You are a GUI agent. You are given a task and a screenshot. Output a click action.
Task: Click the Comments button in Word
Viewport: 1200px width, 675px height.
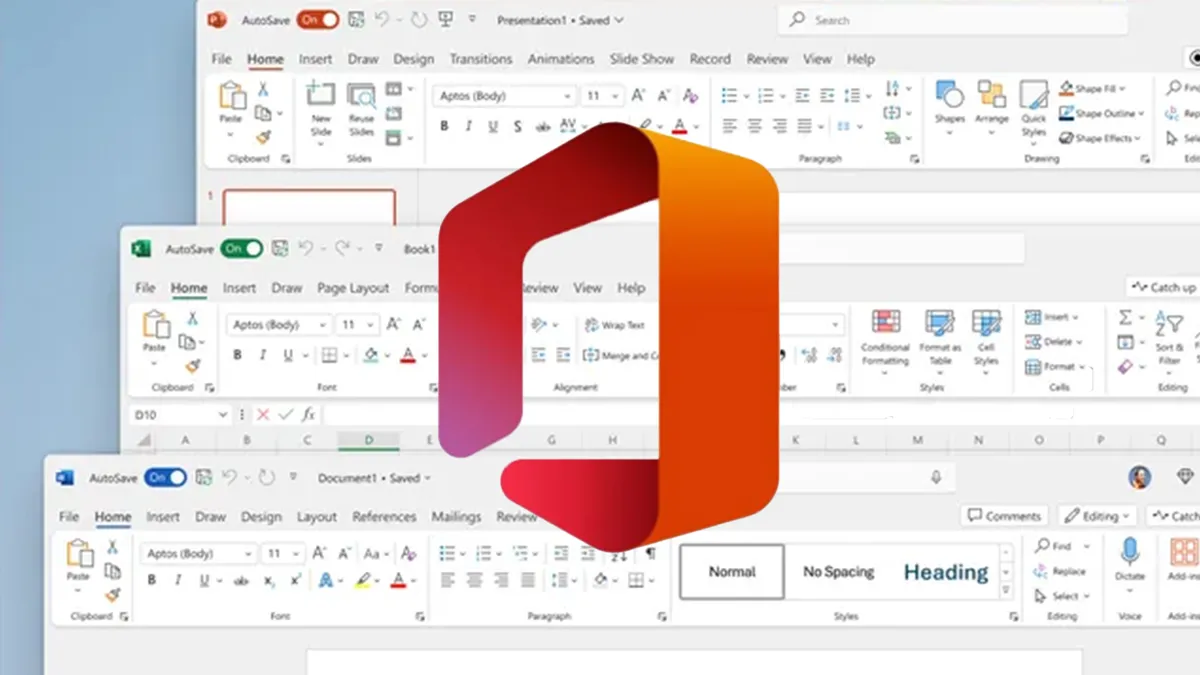coord(1005,516)
